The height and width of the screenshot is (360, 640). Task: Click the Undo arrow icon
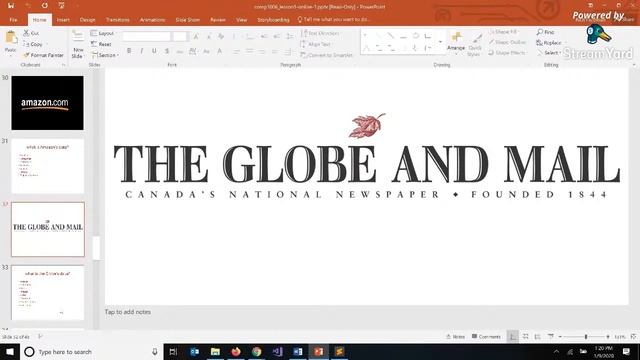coord(28,6)
